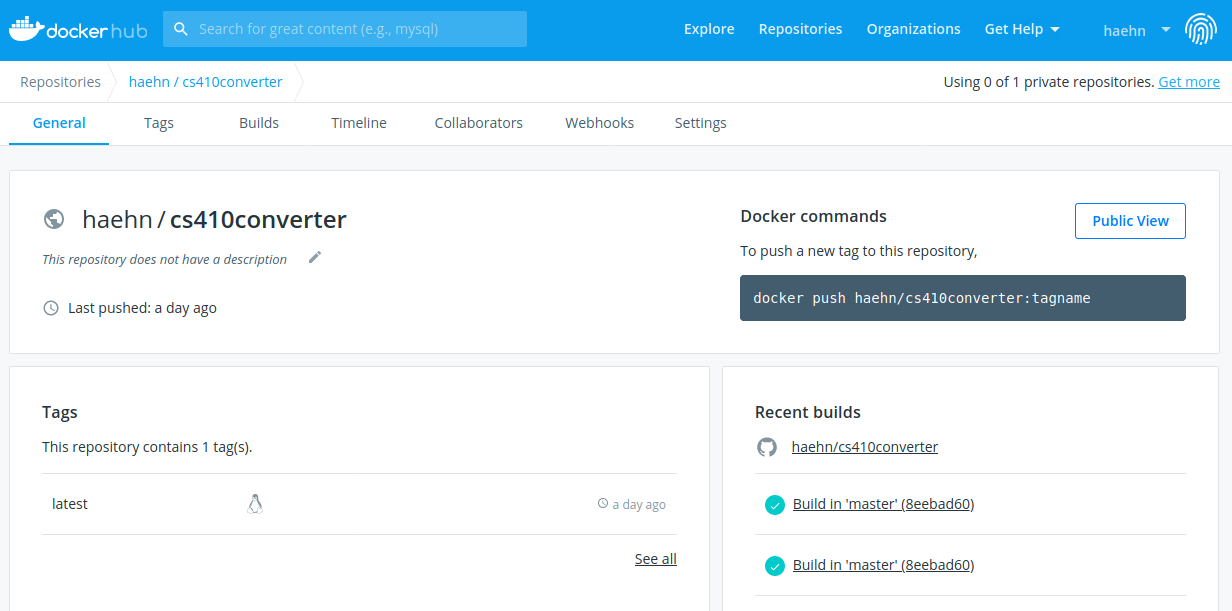Click the 'Last pushed: a day ago' text
Viewport: 1232px width, 611px height.
pos(142,308)
